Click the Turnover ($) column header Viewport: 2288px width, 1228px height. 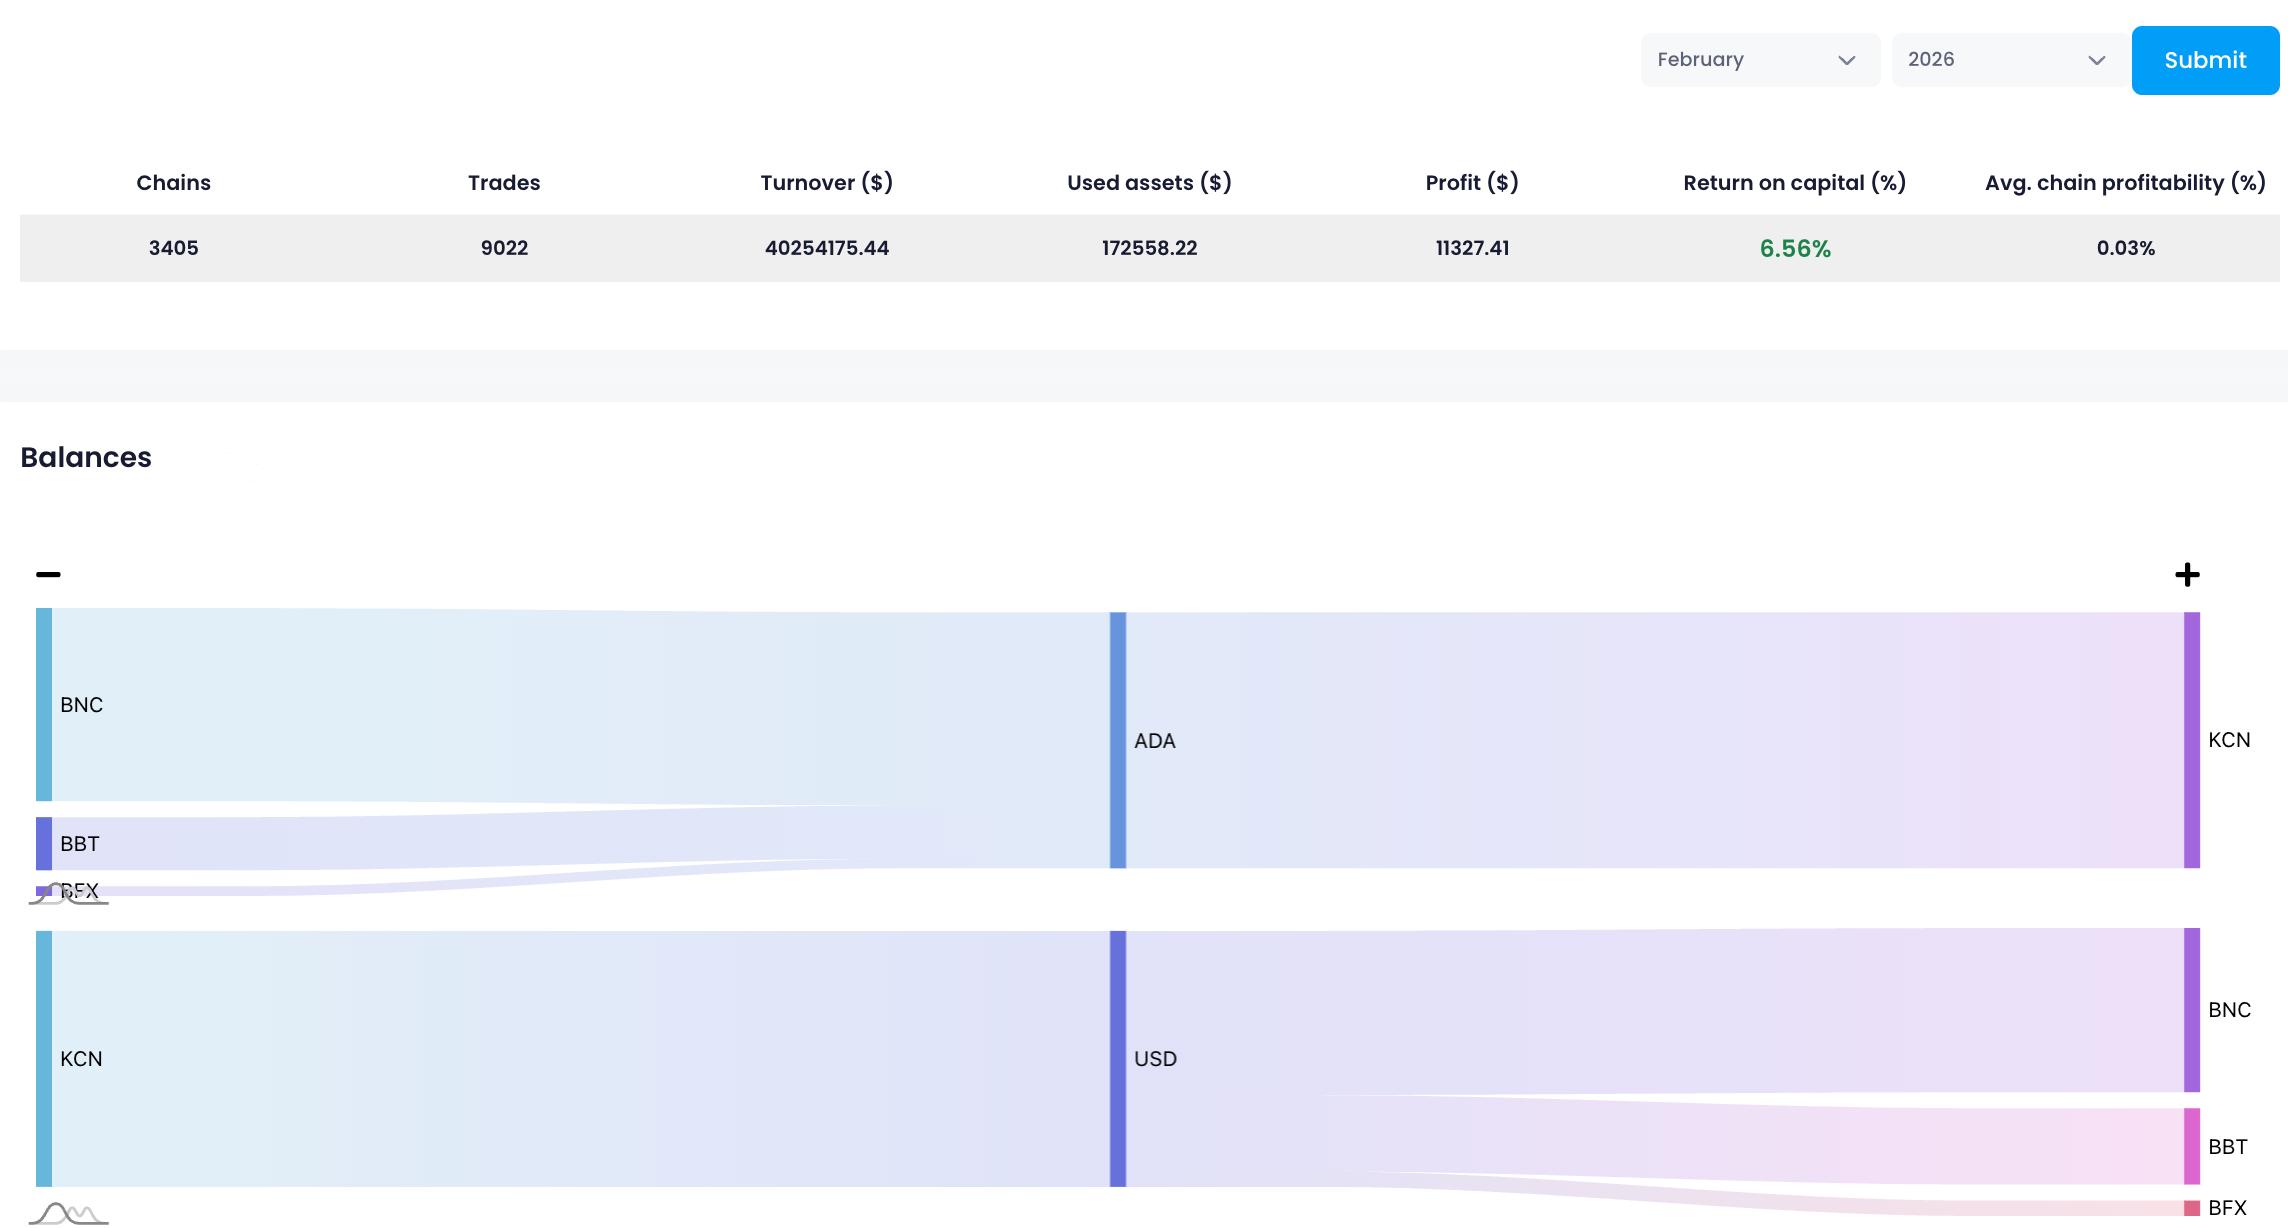(x=826, y=182)
